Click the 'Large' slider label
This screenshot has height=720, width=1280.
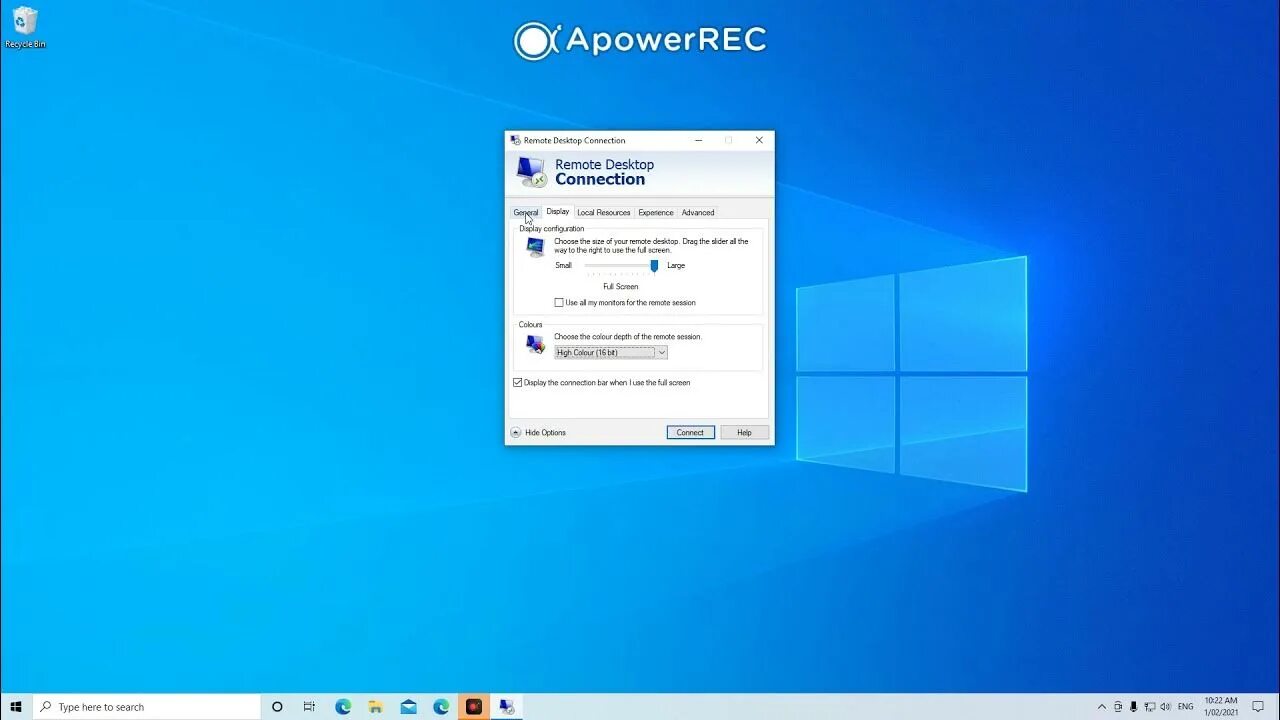click(x=676, y=266)
